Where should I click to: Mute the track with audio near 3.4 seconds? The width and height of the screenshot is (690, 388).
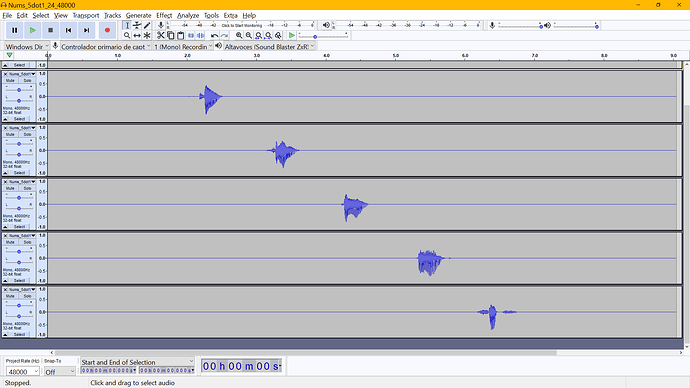(10, 134)
